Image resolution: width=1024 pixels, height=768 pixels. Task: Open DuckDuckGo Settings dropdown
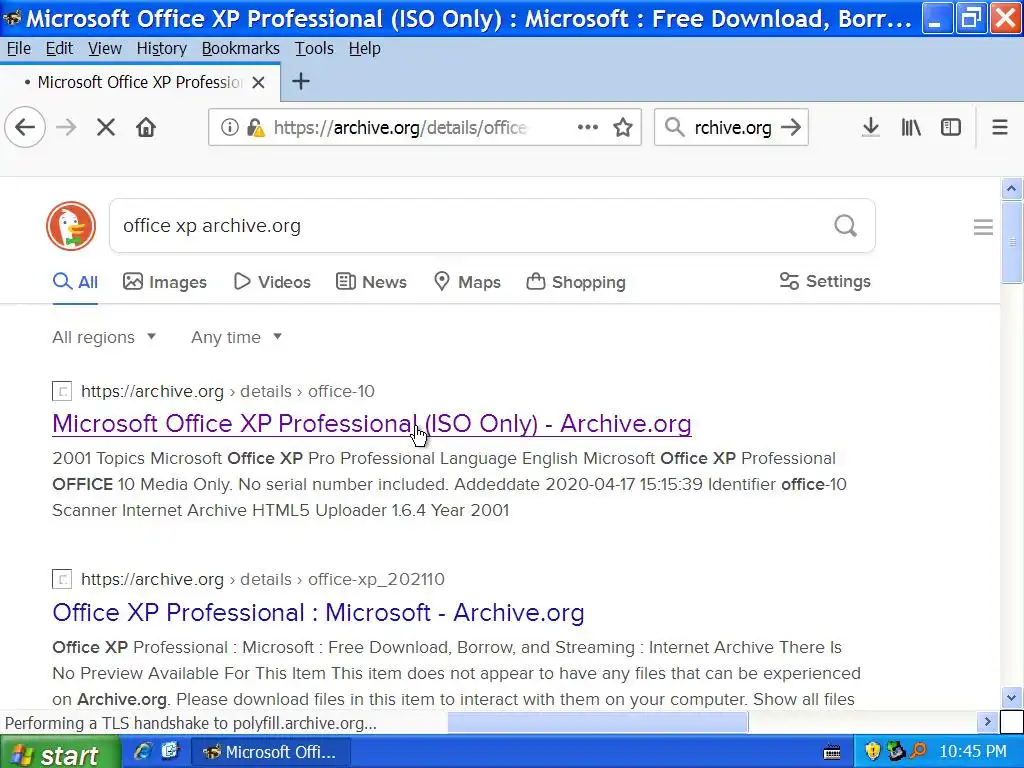(x=825, y=281)
